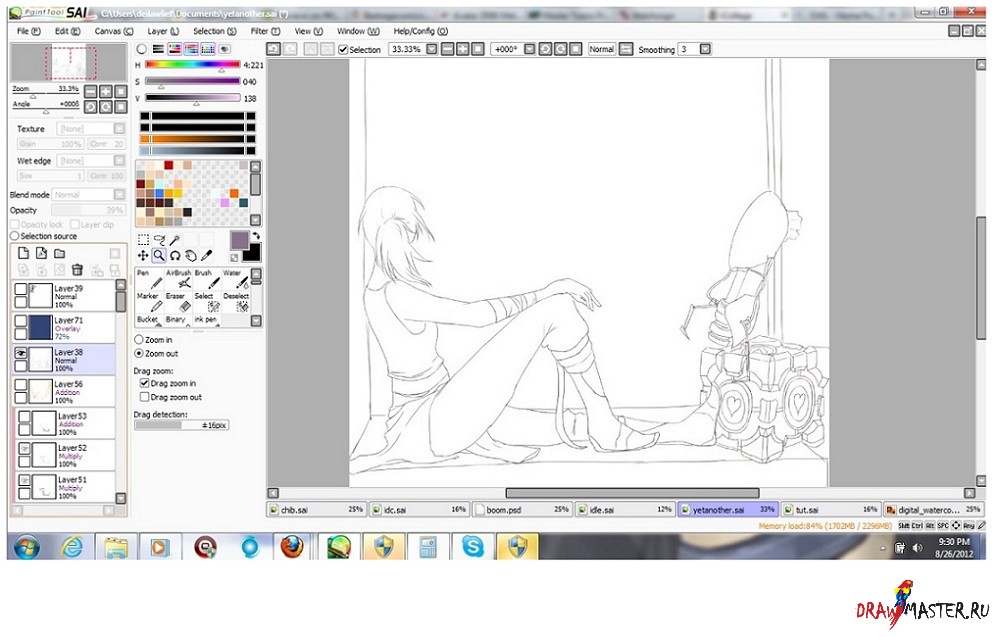The height and width of the screenshot is (637, 997).
Task: Toggle the color mixer panel
Action: point(191,49)
